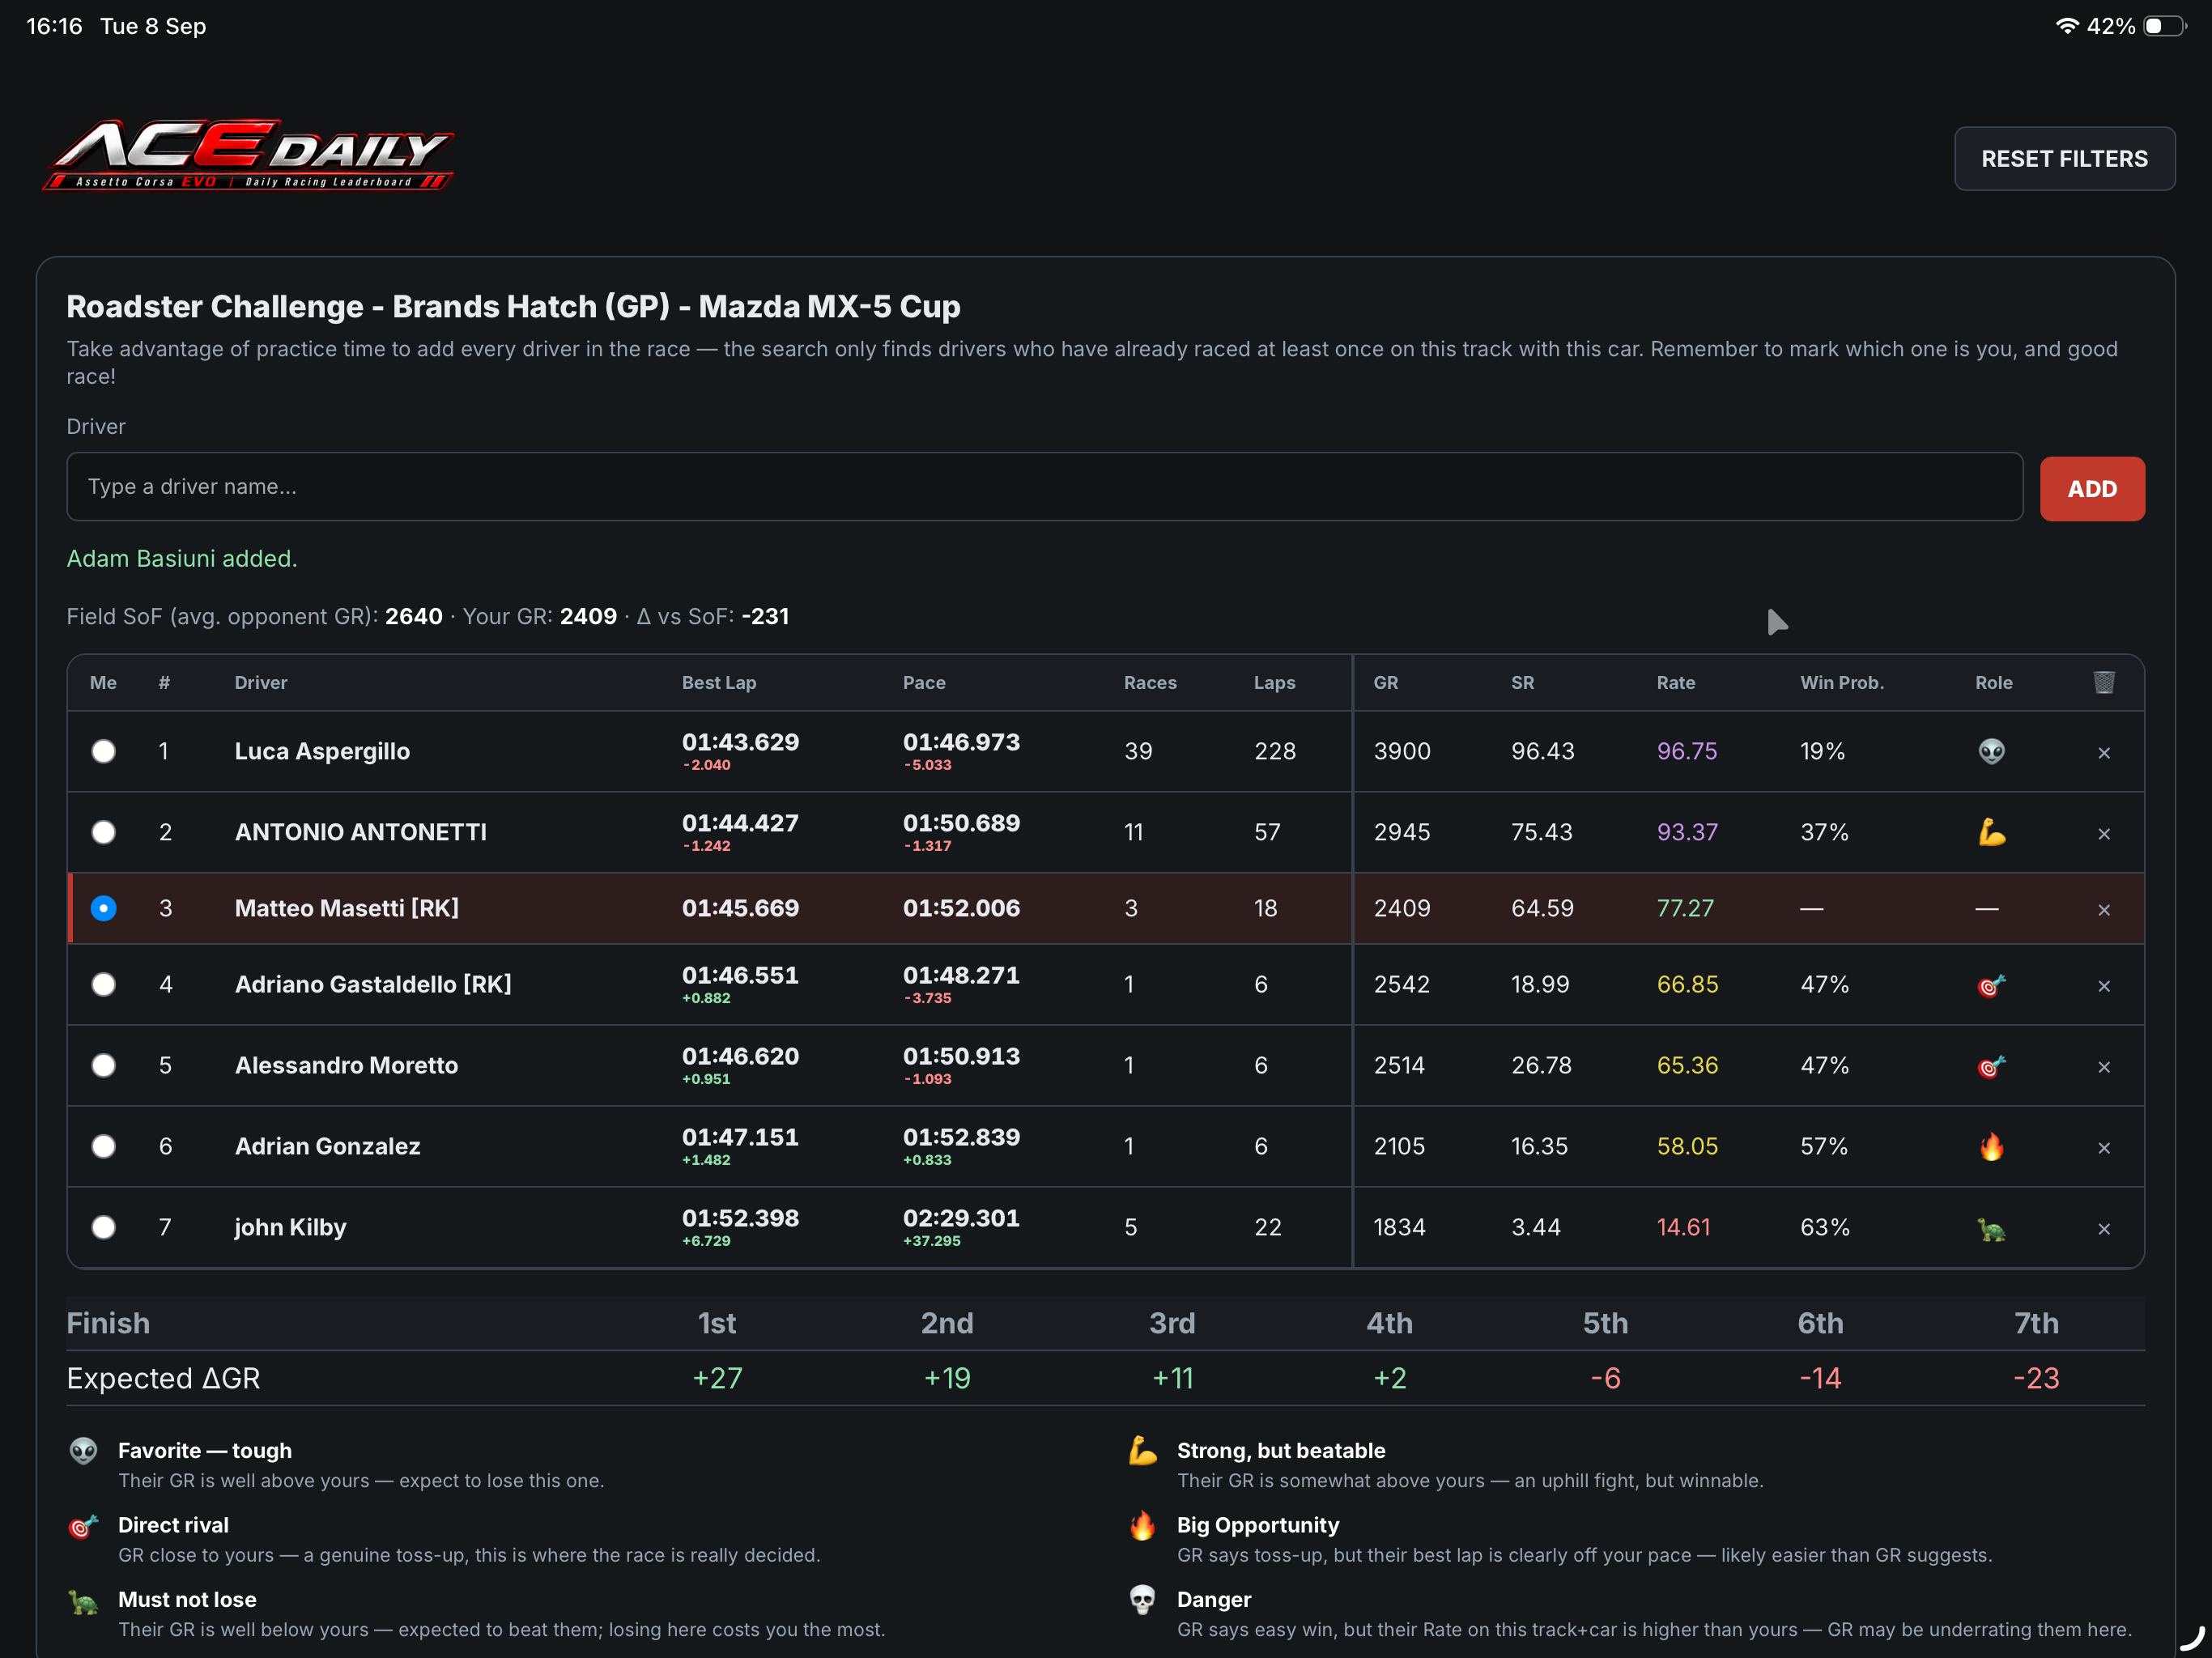Click the Laps column header
The width and height of the screenshot is (2212, 1658).
[1274, 683]
